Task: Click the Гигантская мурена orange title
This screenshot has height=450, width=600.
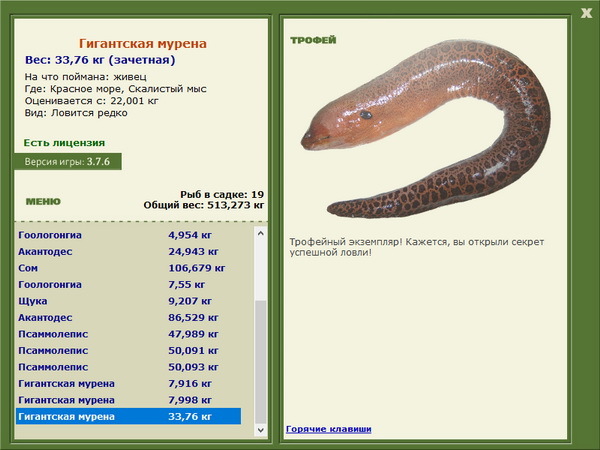Action: [143, 43]
